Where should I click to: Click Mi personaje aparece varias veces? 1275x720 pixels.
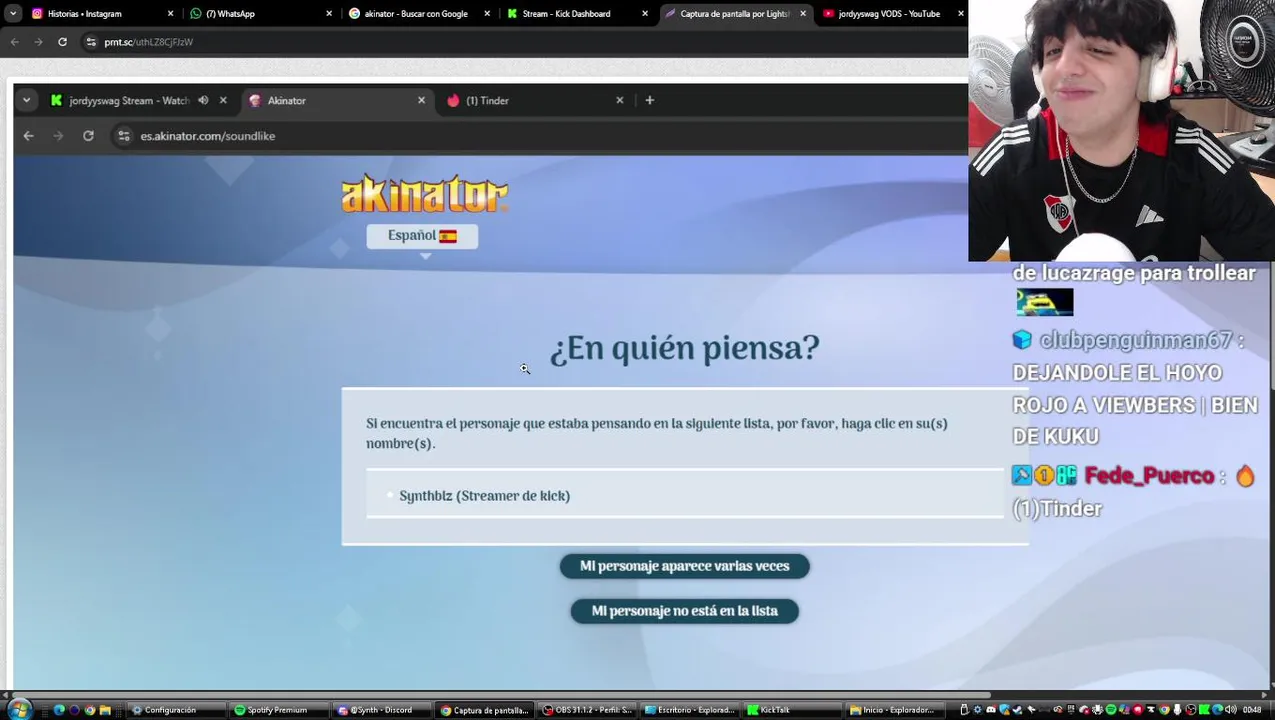pyautogui.click(x=685, y=566)
